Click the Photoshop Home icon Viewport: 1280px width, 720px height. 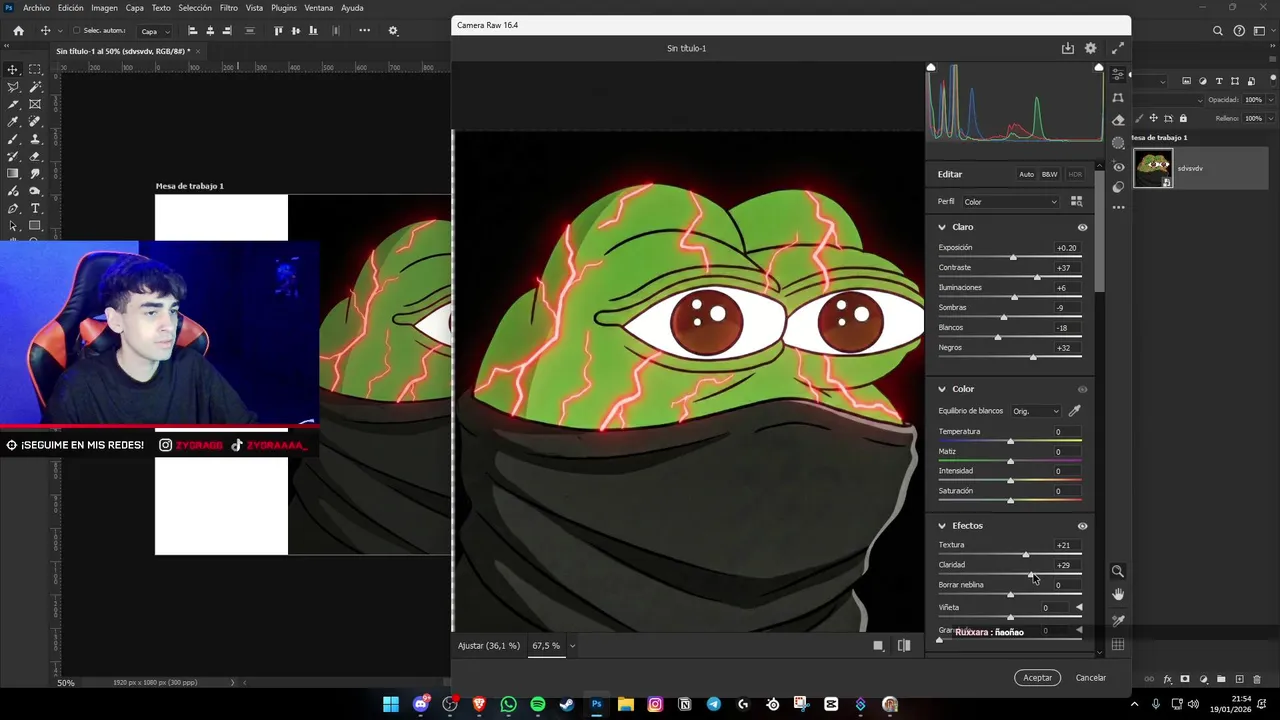pos(18,31)
